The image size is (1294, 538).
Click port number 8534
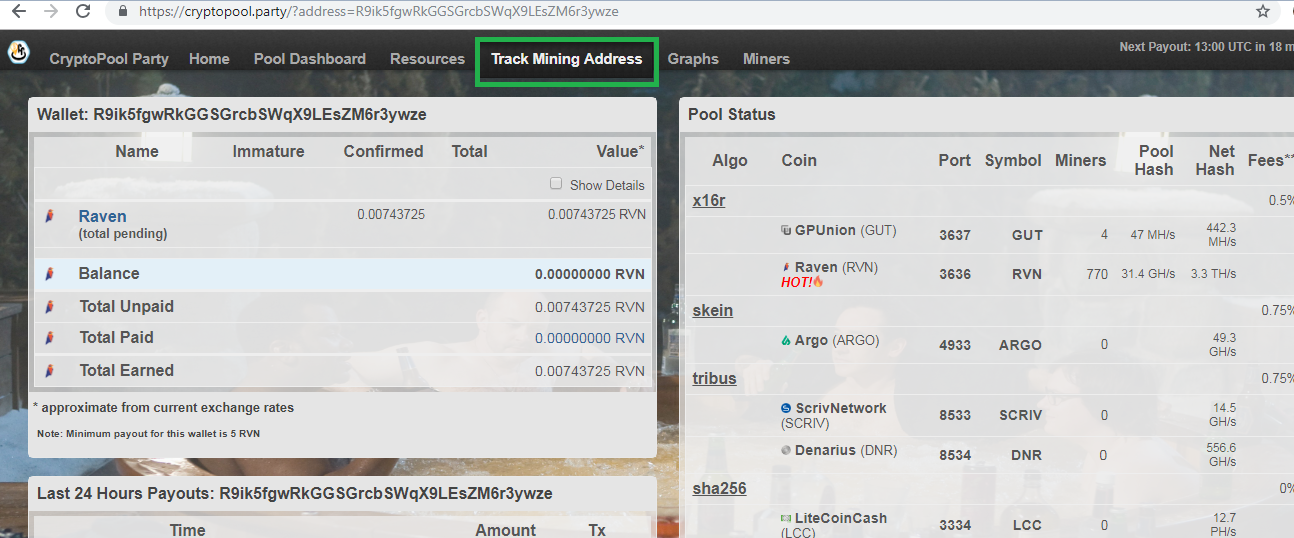955,455
